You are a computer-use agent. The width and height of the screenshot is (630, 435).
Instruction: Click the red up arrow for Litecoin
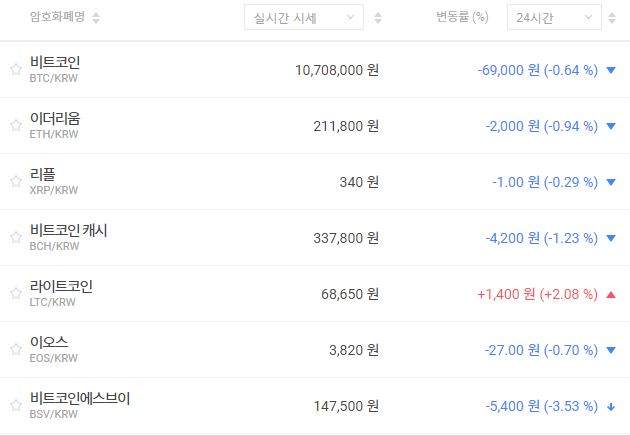[x=611, y=294]
